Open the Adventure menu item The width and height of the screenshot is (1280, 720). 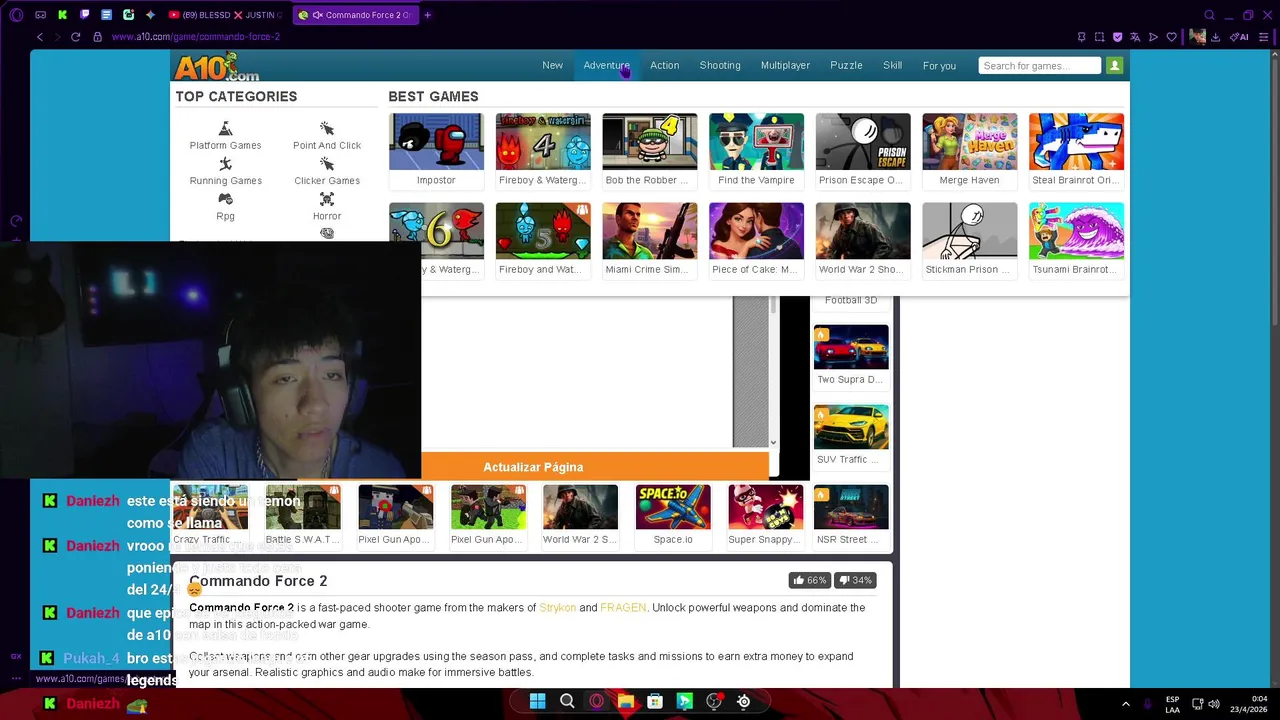point(606,66)
